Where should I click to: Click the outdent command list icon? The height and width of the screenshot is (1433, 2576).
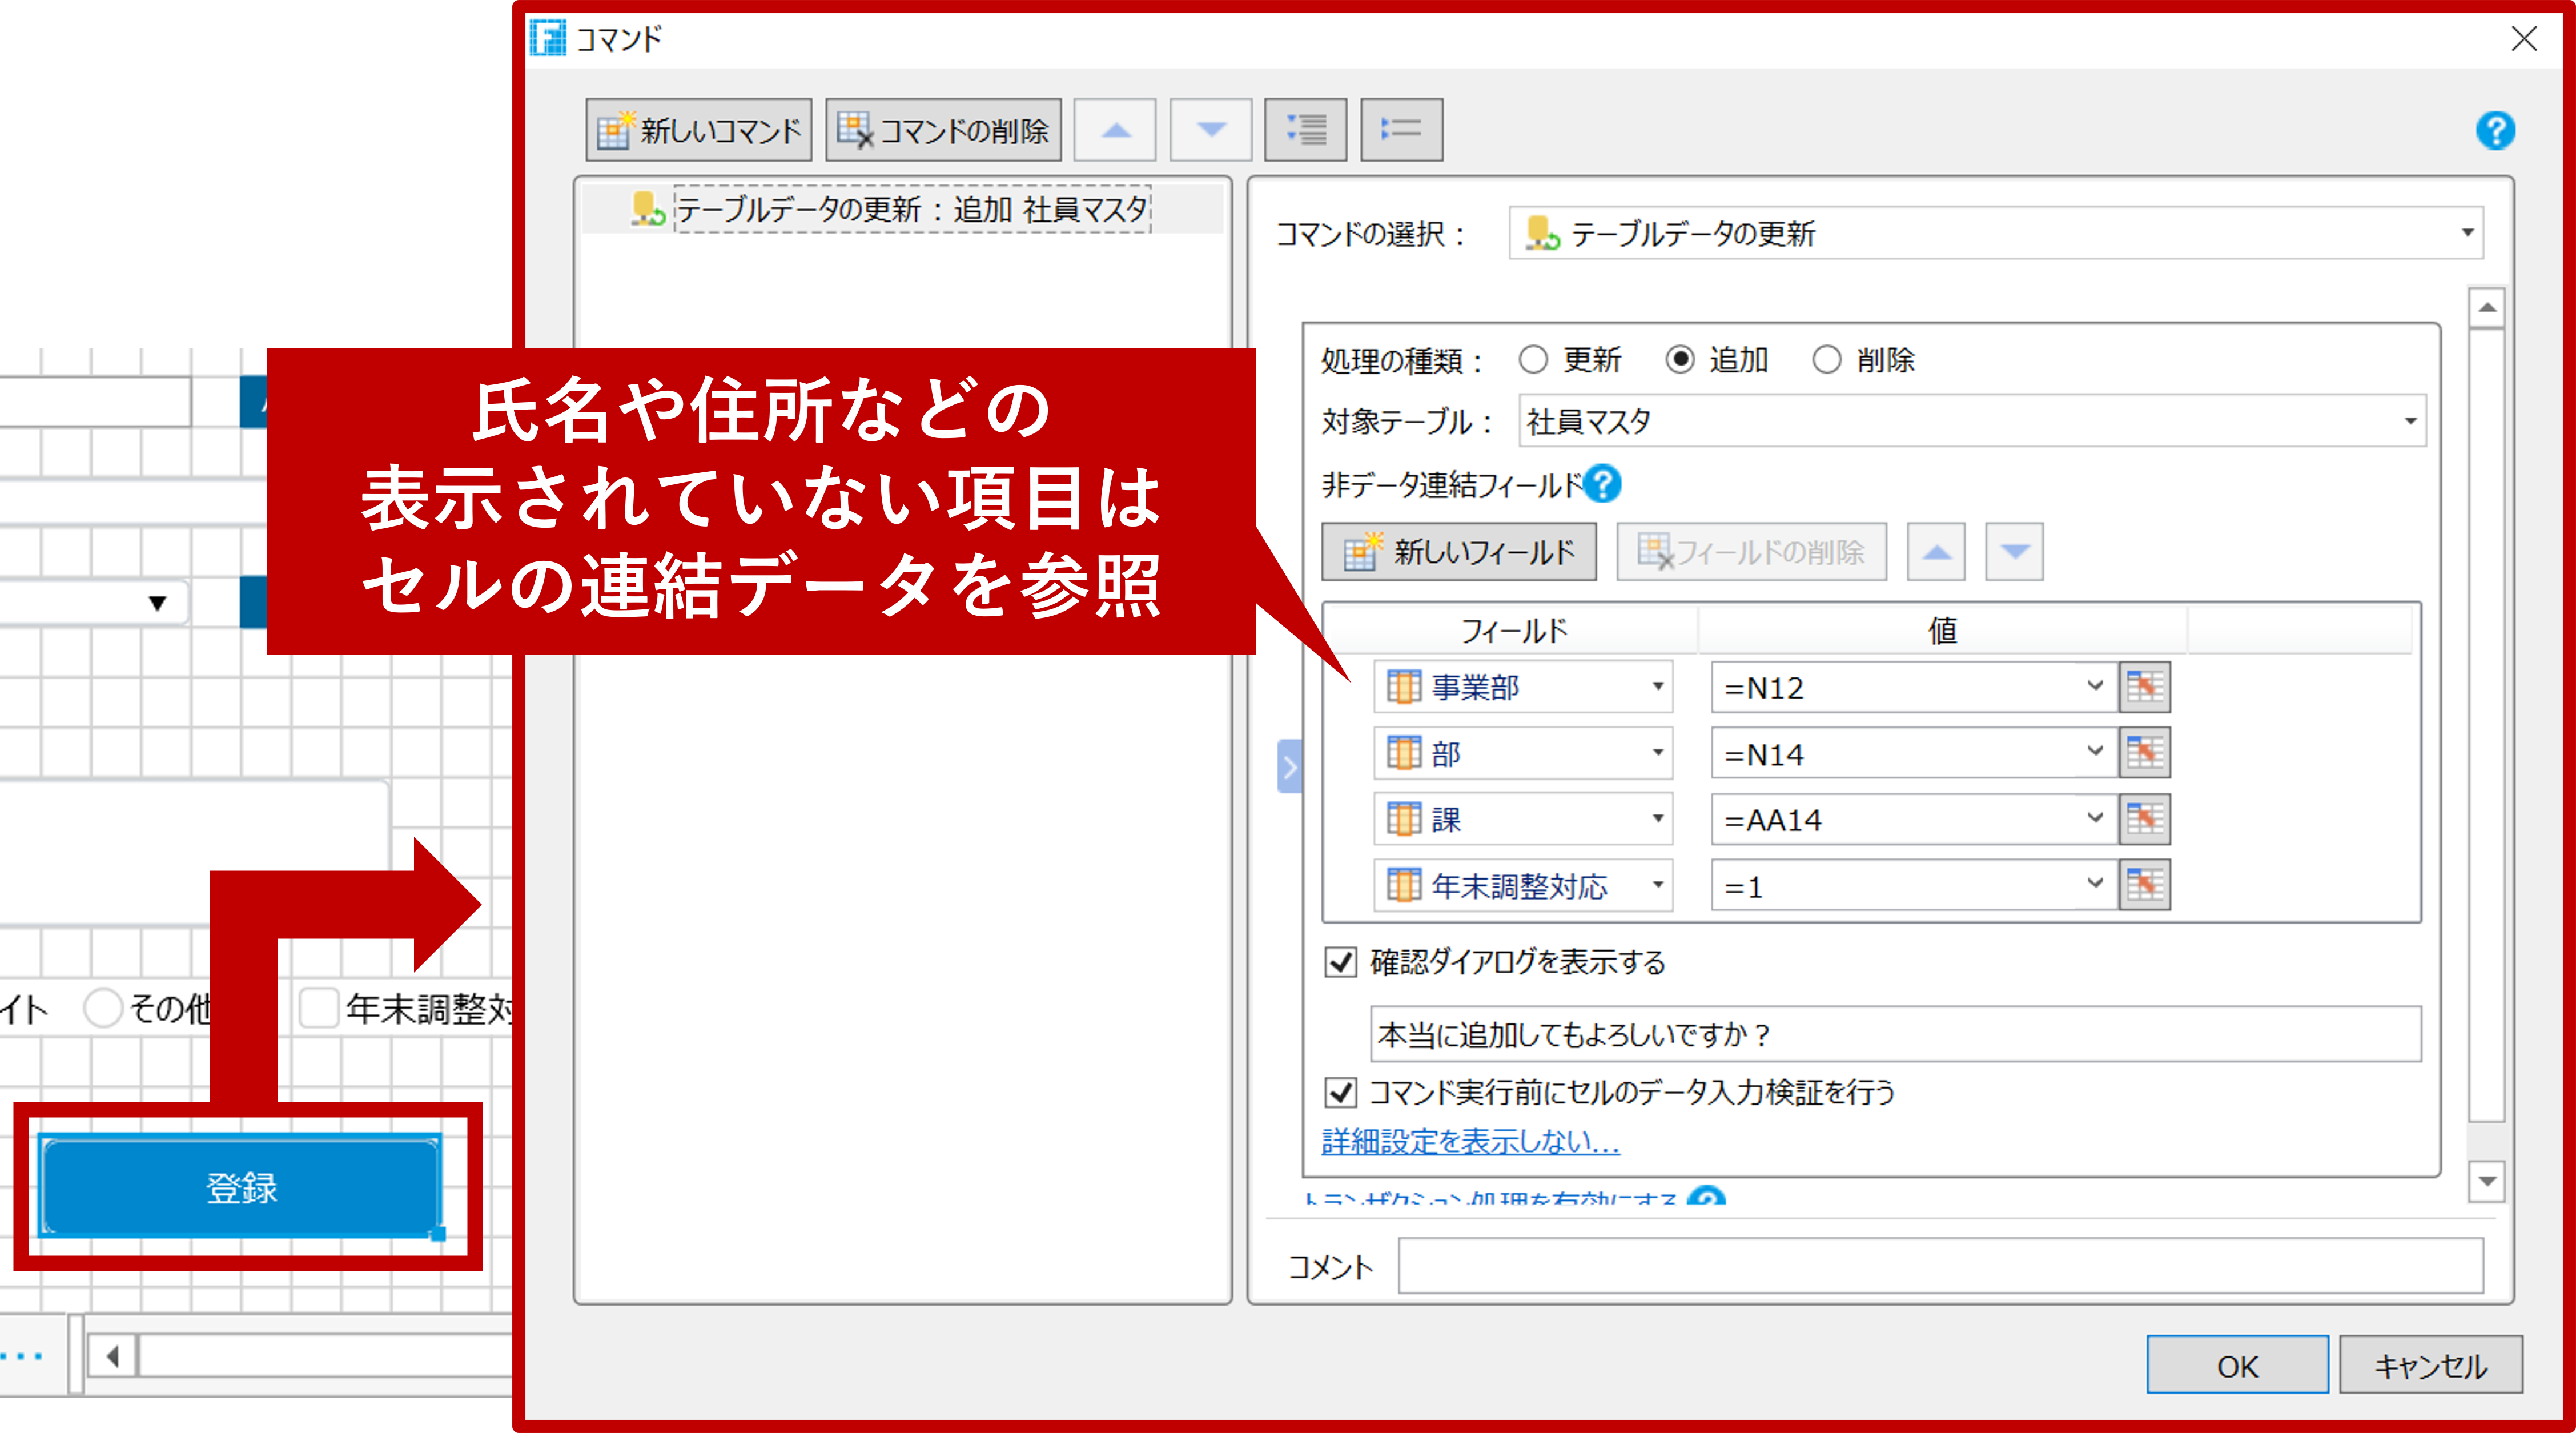(1401, 130)
